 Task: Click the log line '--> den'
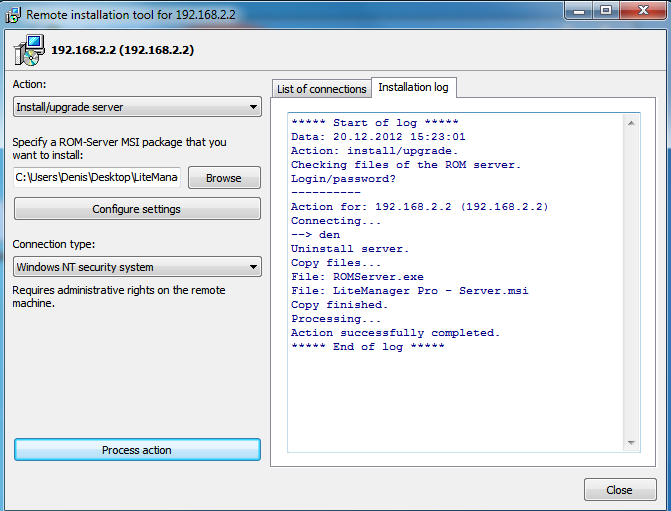(x=315, y=235)
